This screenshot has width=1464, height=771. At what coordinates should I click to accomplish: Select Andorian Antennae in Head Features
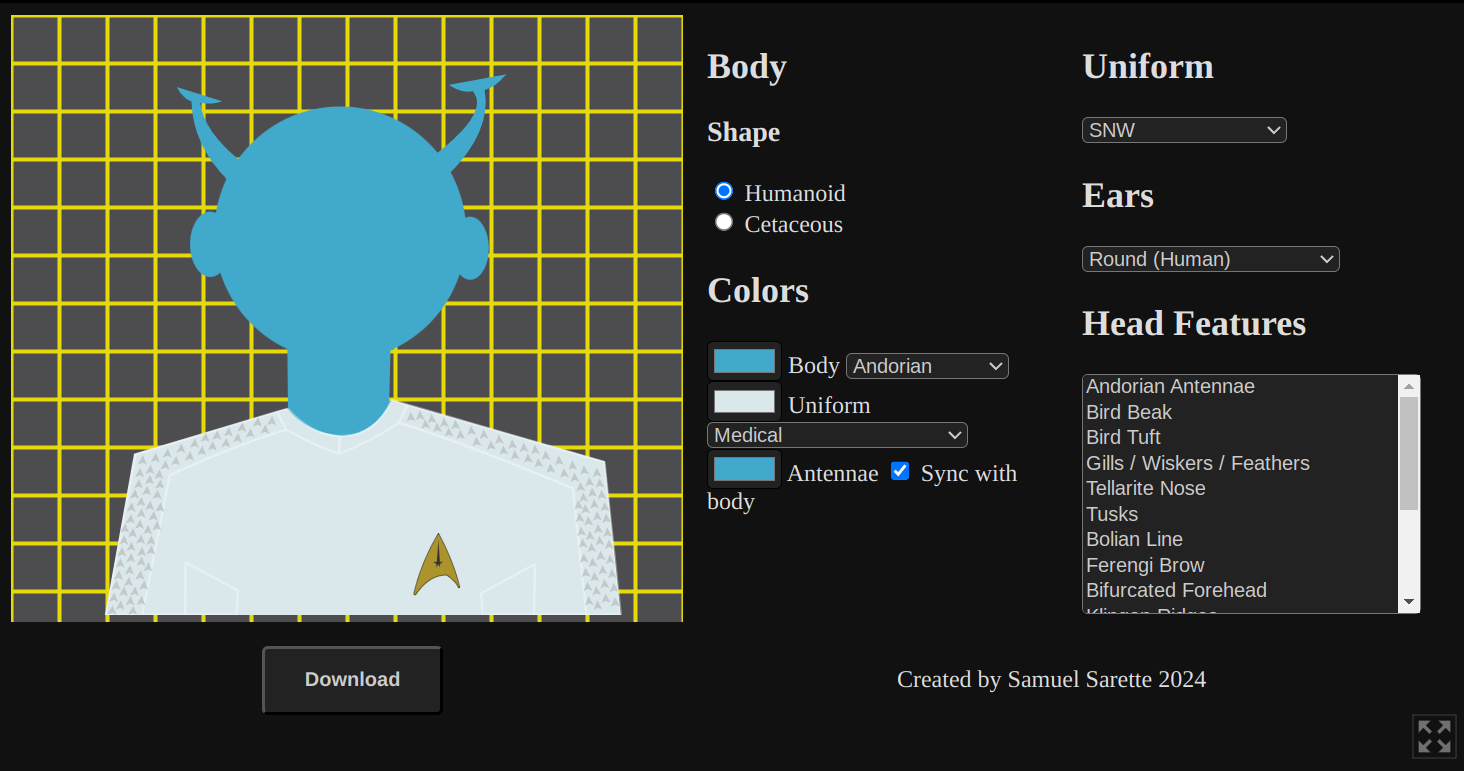click(1241, 387)
